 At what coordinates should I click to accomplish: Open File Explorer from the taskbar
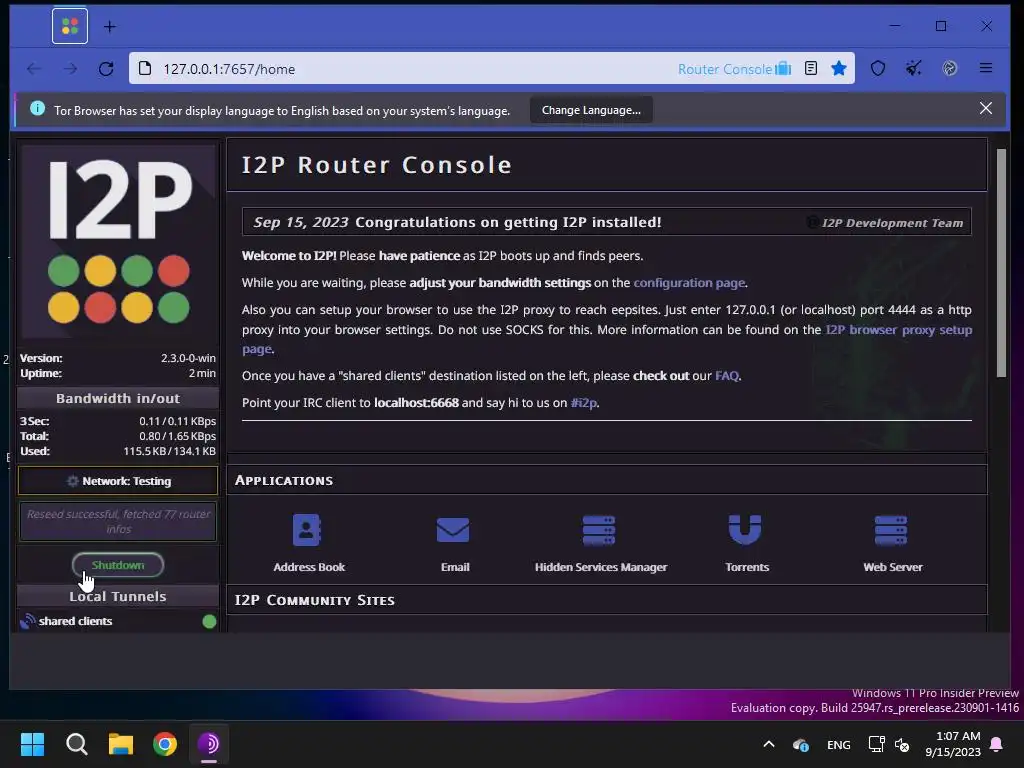[121, 744]
